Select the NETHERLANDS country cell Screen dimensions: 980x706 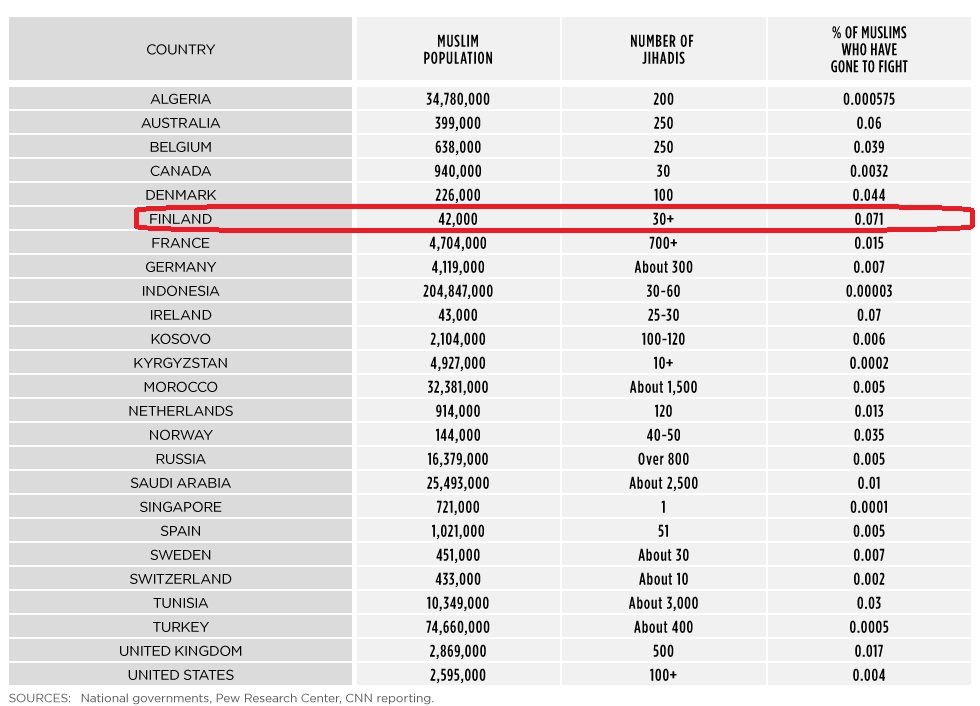[x=181, y=411]
